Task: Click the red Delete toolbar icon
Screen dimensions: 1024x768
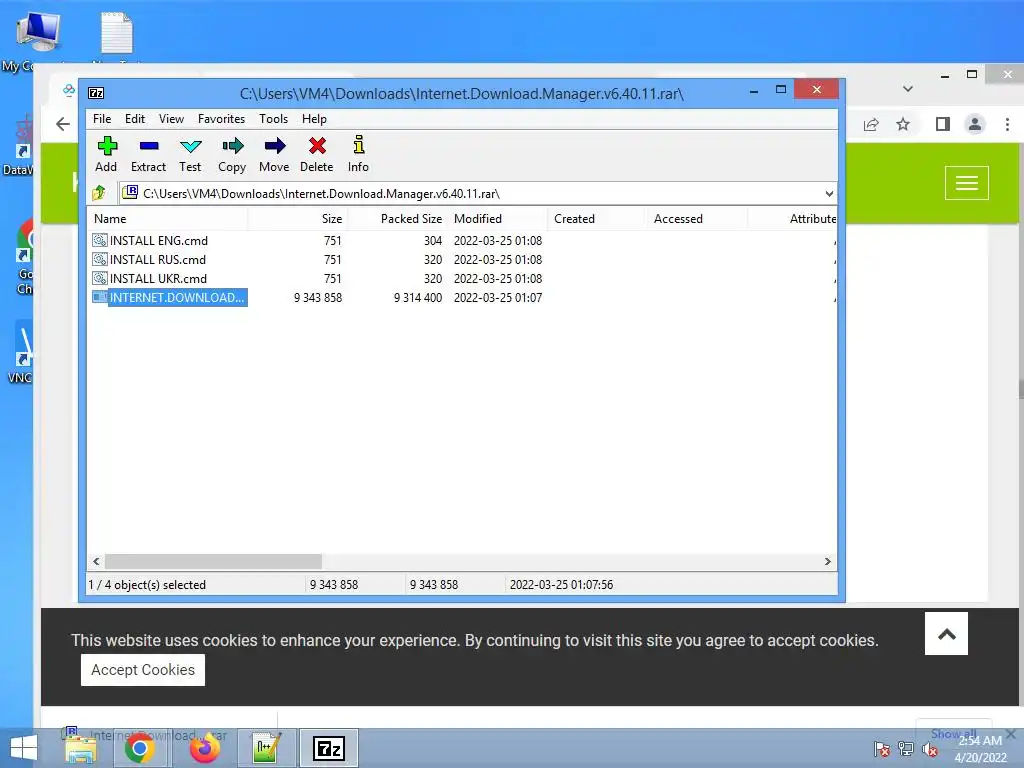Action: click(x=317, y=154)
